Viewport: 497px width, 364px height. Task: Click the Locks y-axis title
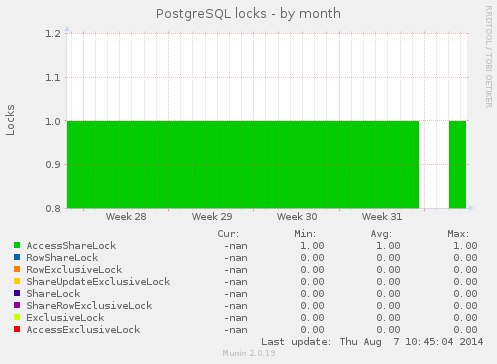pyautogui.click(x=11, y=120)
